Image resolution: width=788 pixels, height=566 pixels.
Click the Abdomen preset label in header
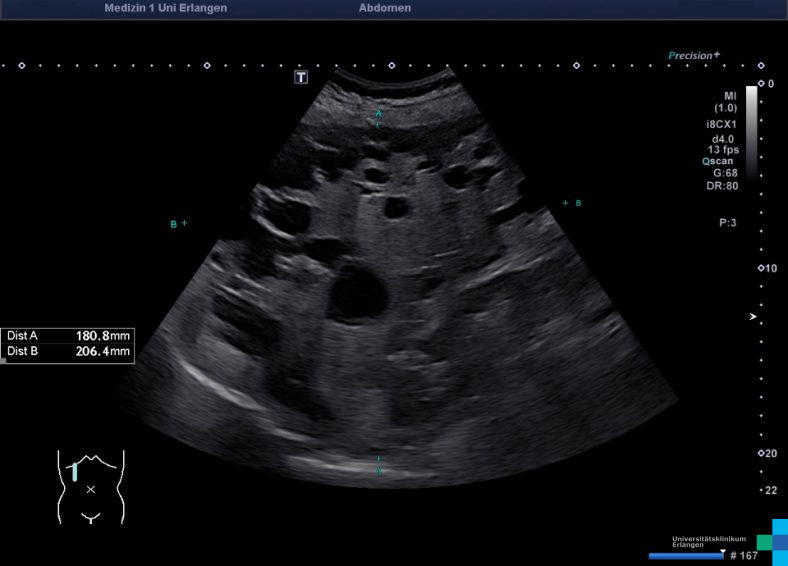click(384, 8)
